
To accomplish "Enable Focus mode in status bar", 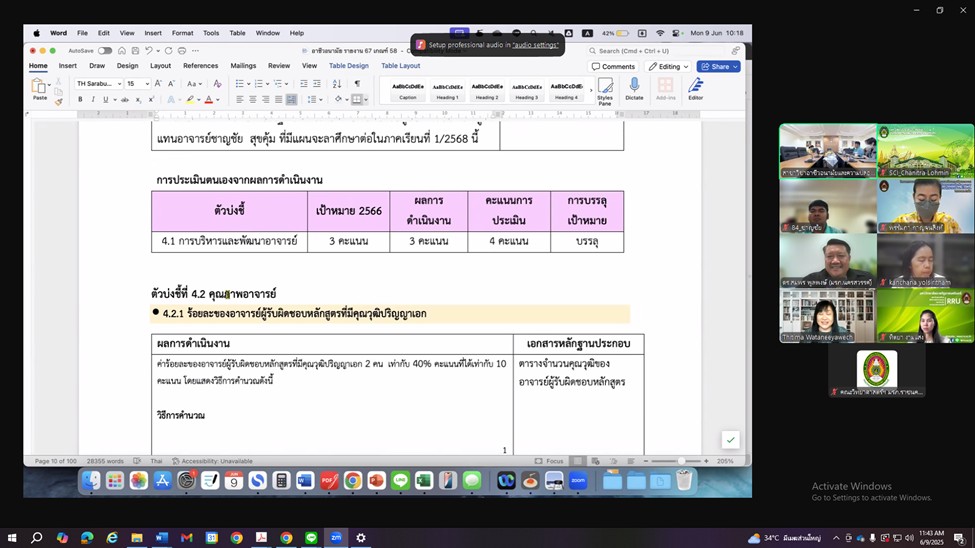I will tap(549, 461).
